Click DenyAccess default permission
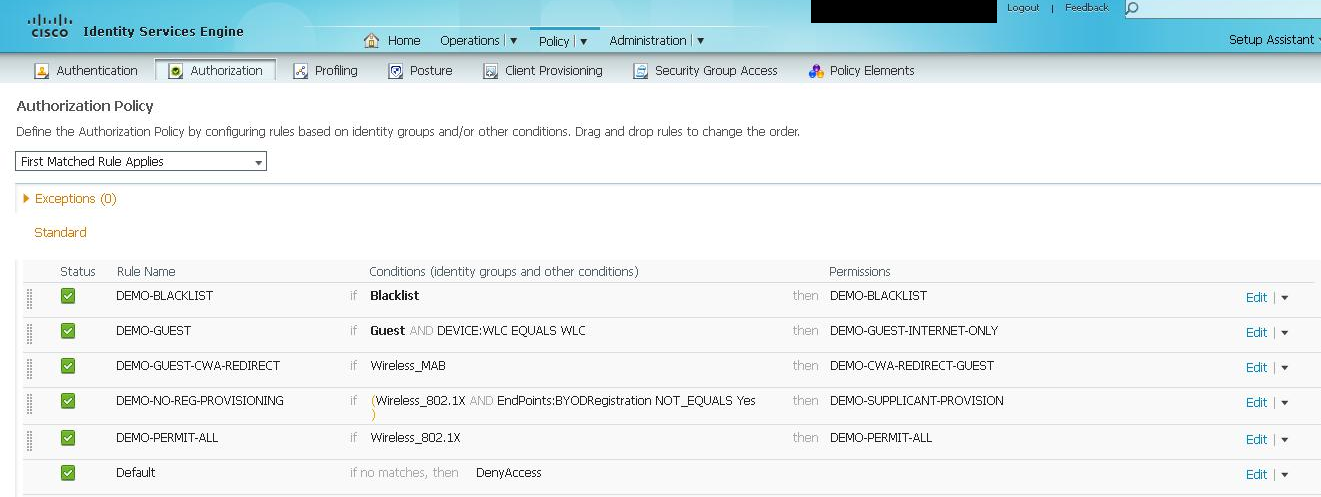Viewport: 1321px width, 497px height. point(508,473)
